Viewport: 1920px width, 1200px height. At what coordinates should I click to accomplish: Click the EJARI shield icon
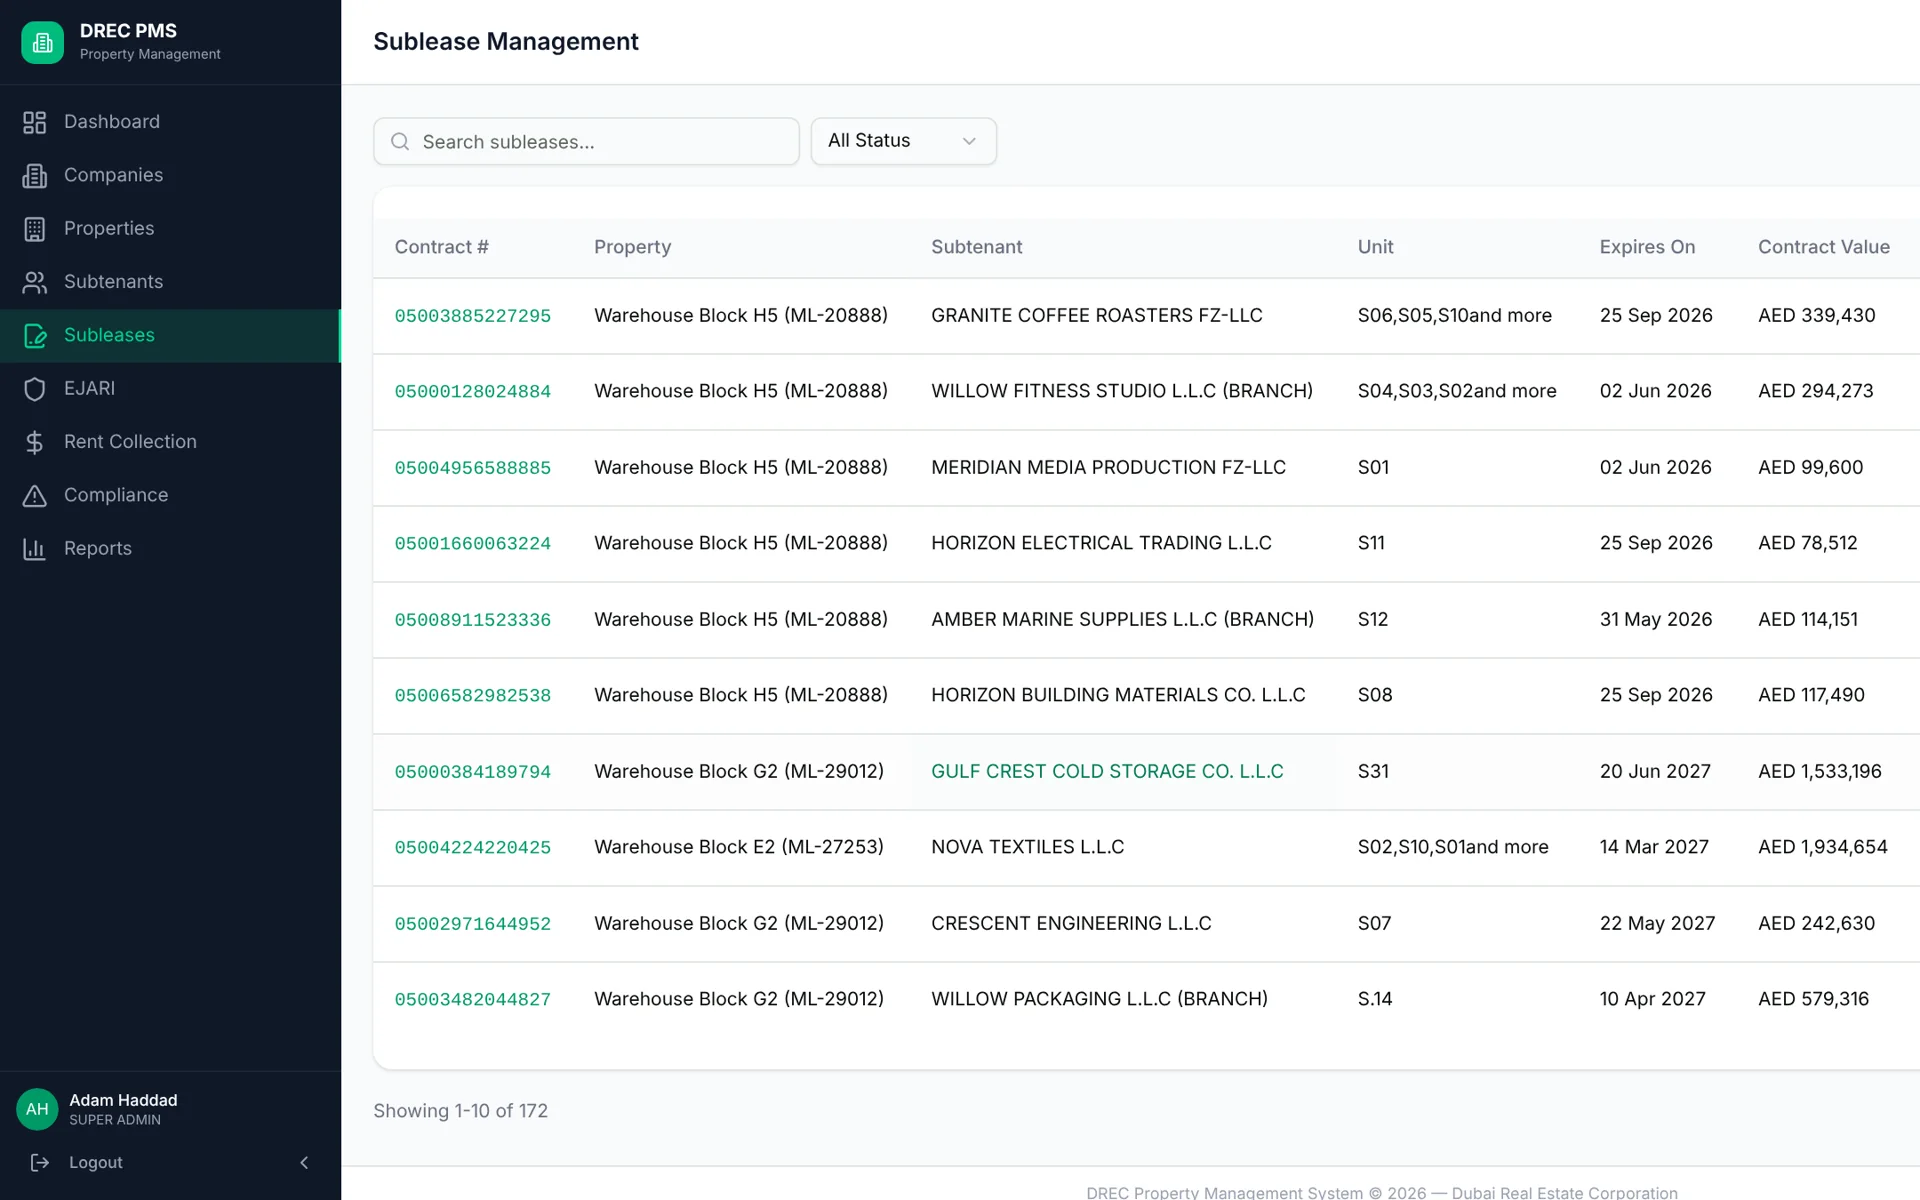point(35,389)
